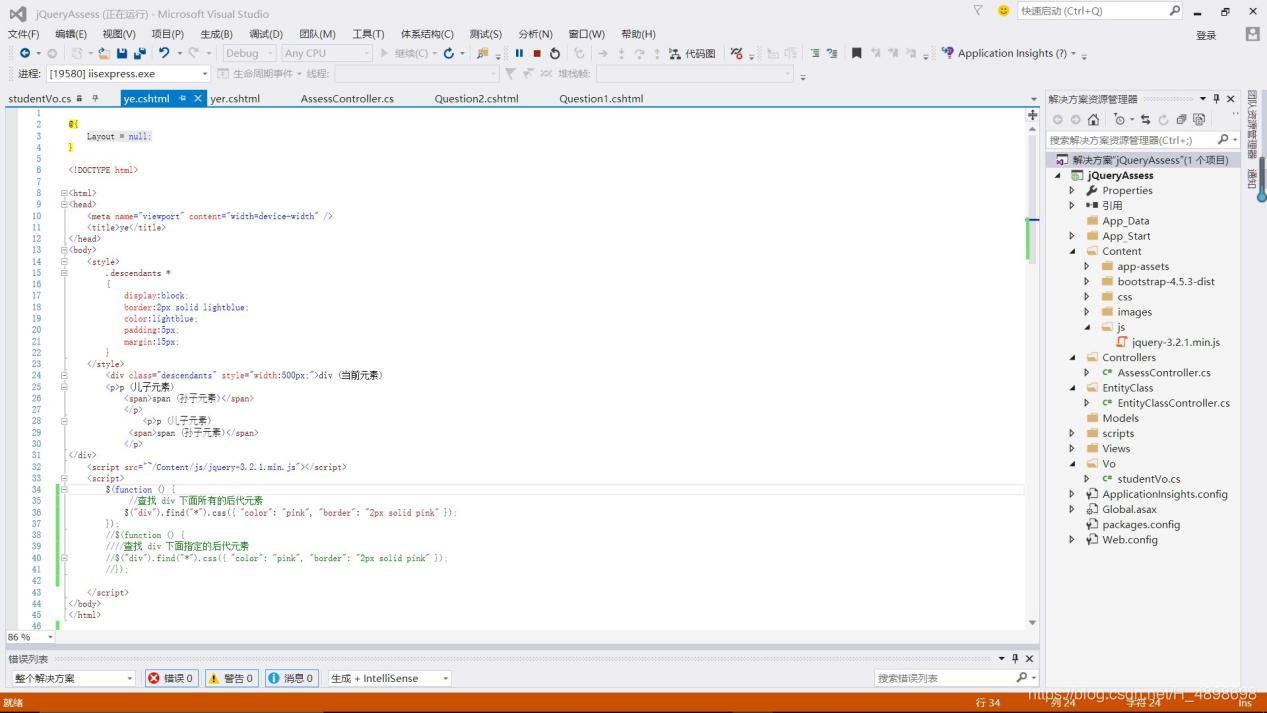1267x713 pixels.
Task: Open pending changes filter clock icon
Action: (x=1120, y=119)
